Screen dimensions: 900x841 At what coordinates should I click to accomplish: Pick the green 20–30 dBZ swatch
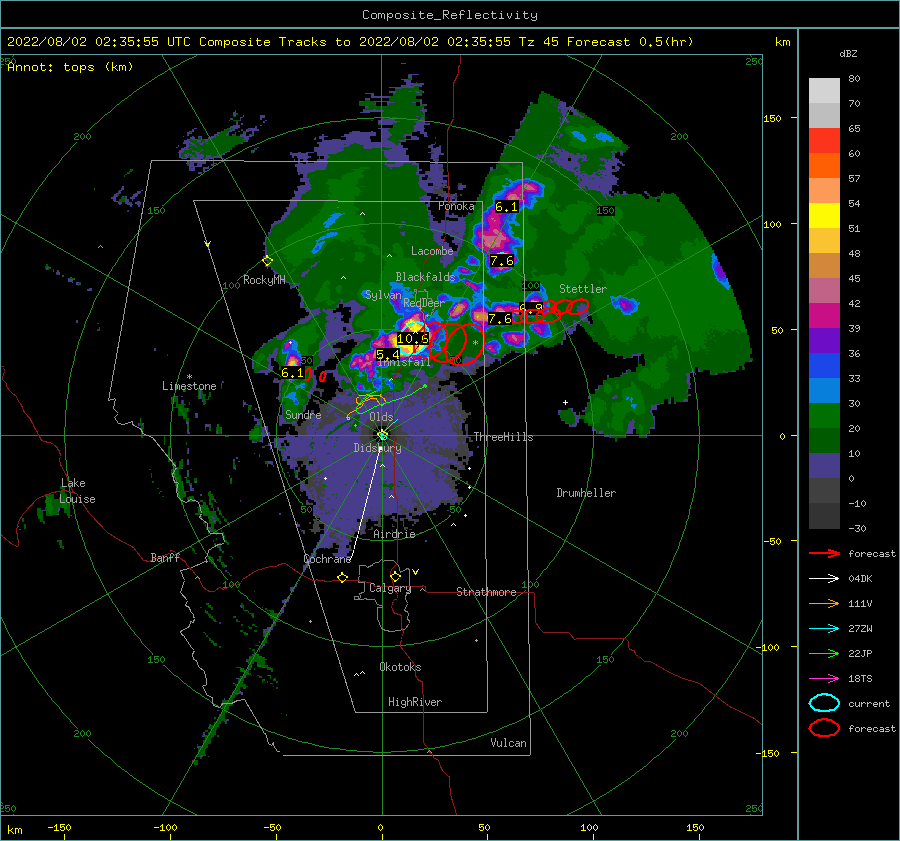tap(824, 416)
